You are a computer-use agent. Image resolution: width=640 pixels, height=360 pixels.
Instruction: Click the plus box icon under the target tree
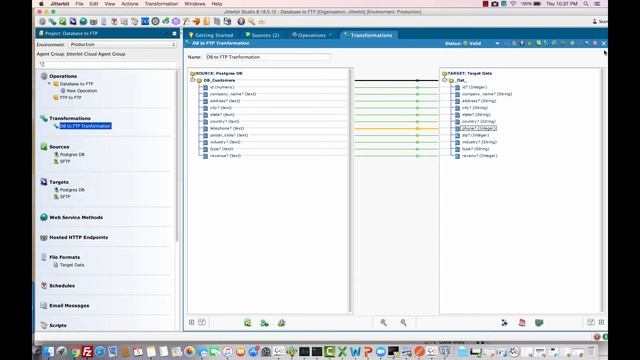click(x=601, y=322)
